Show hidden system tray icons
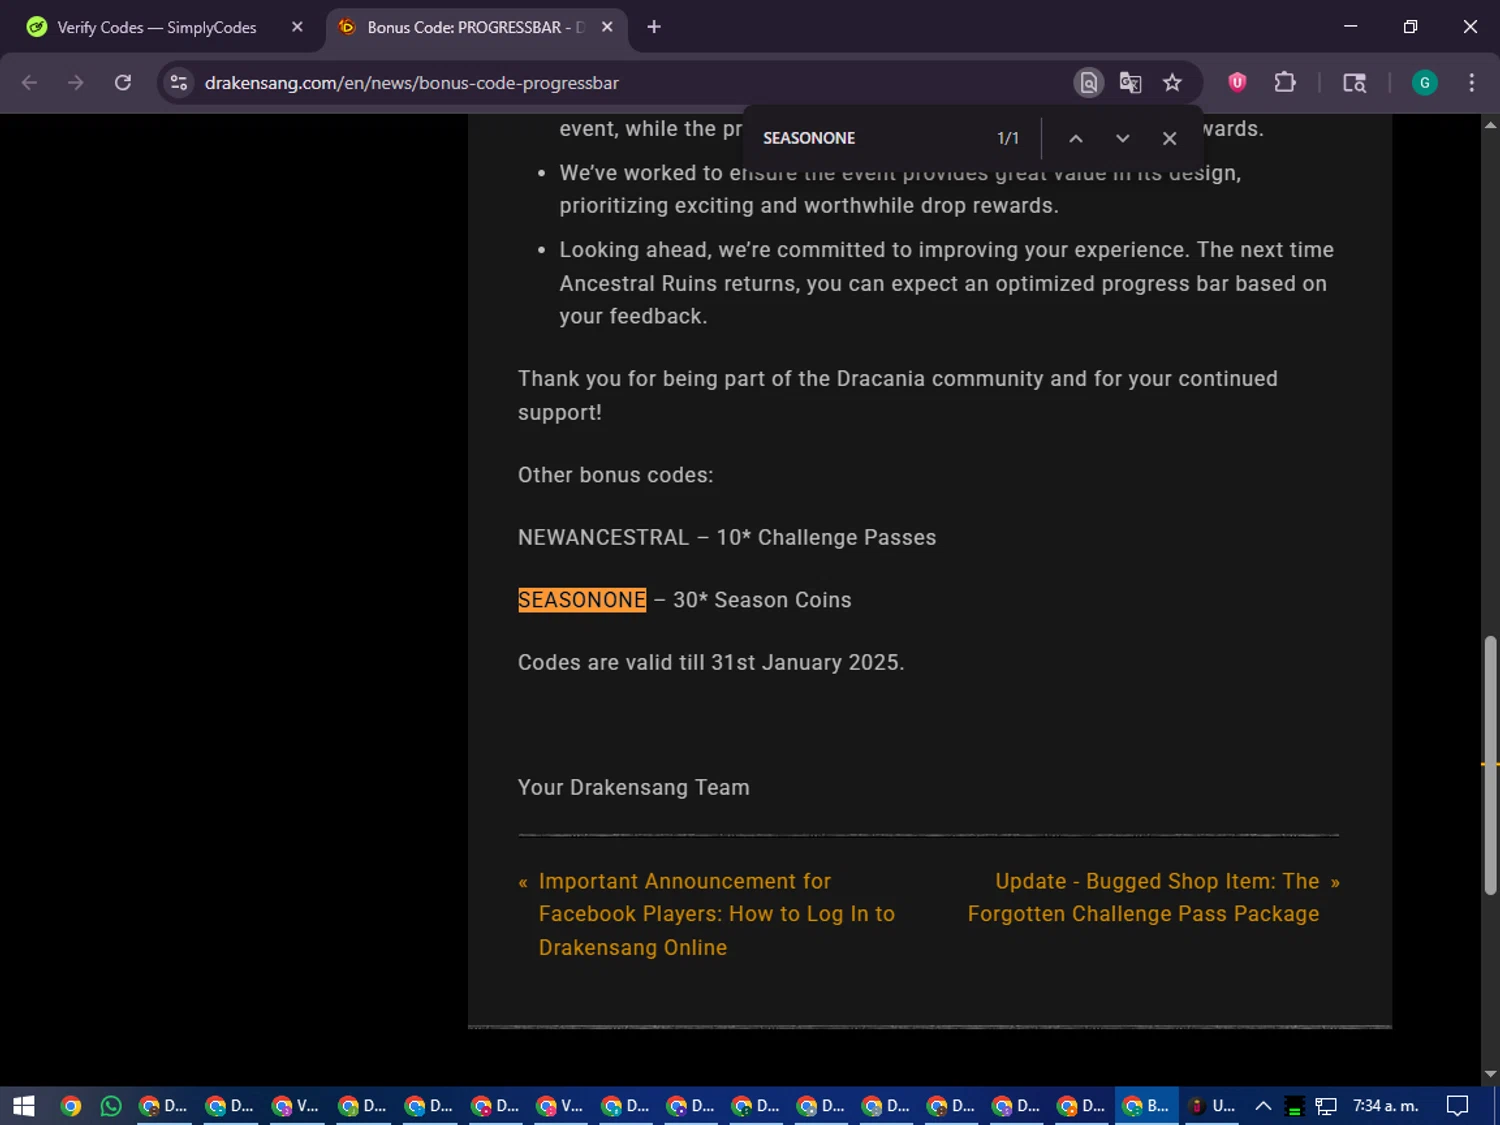 (1263, 1106)
